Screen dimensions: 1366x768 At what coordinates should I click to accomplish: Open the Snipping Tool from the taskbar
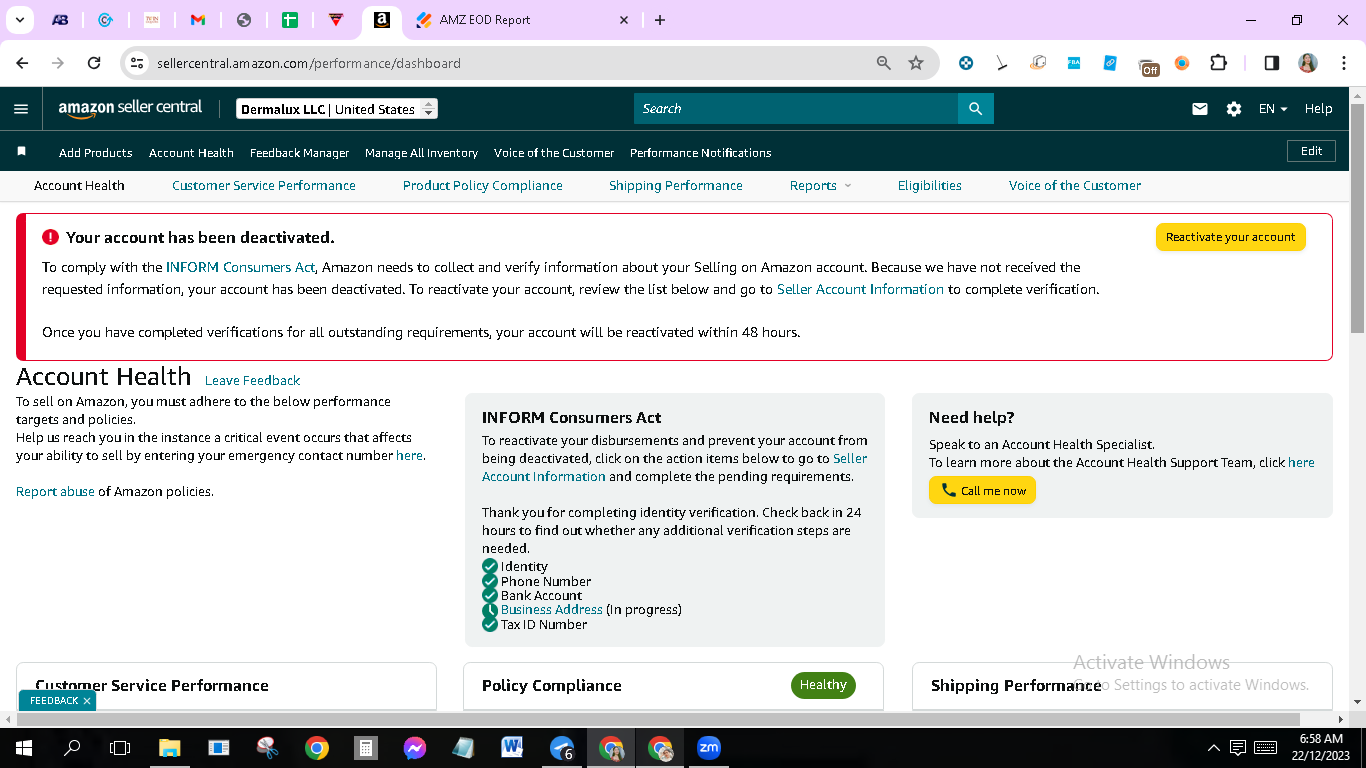click(267, 747)
